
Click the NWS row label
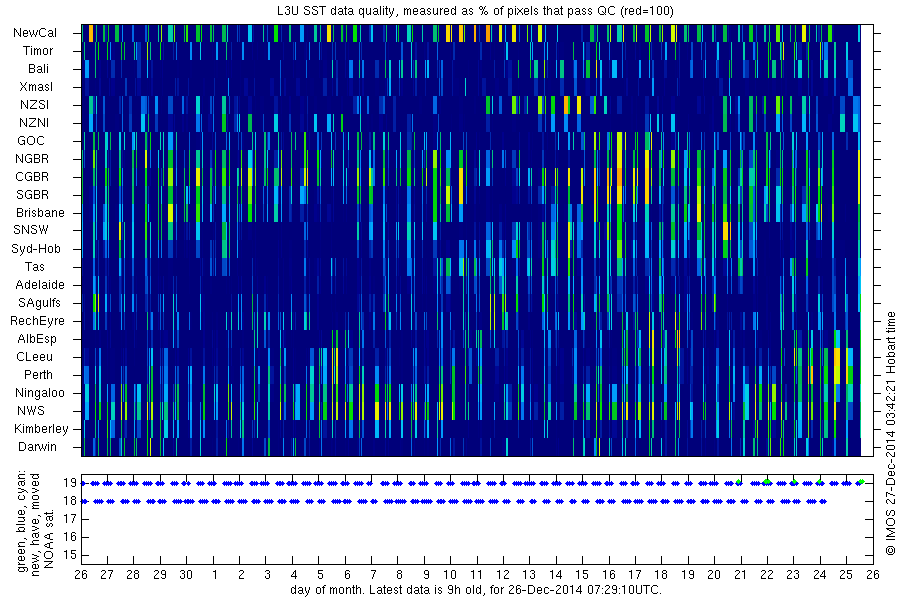point(31,411)
